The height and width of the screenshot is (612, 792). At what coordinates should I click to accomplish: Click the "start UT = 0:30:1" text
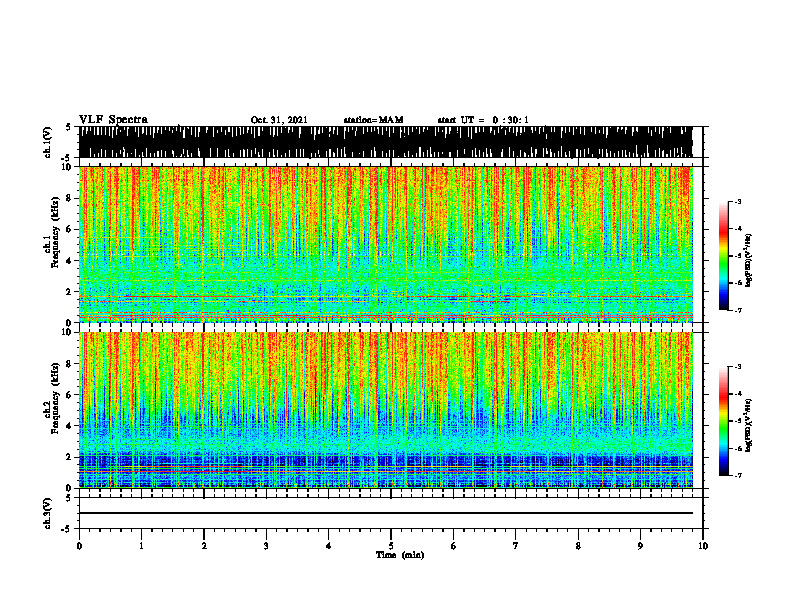[483, 120]
